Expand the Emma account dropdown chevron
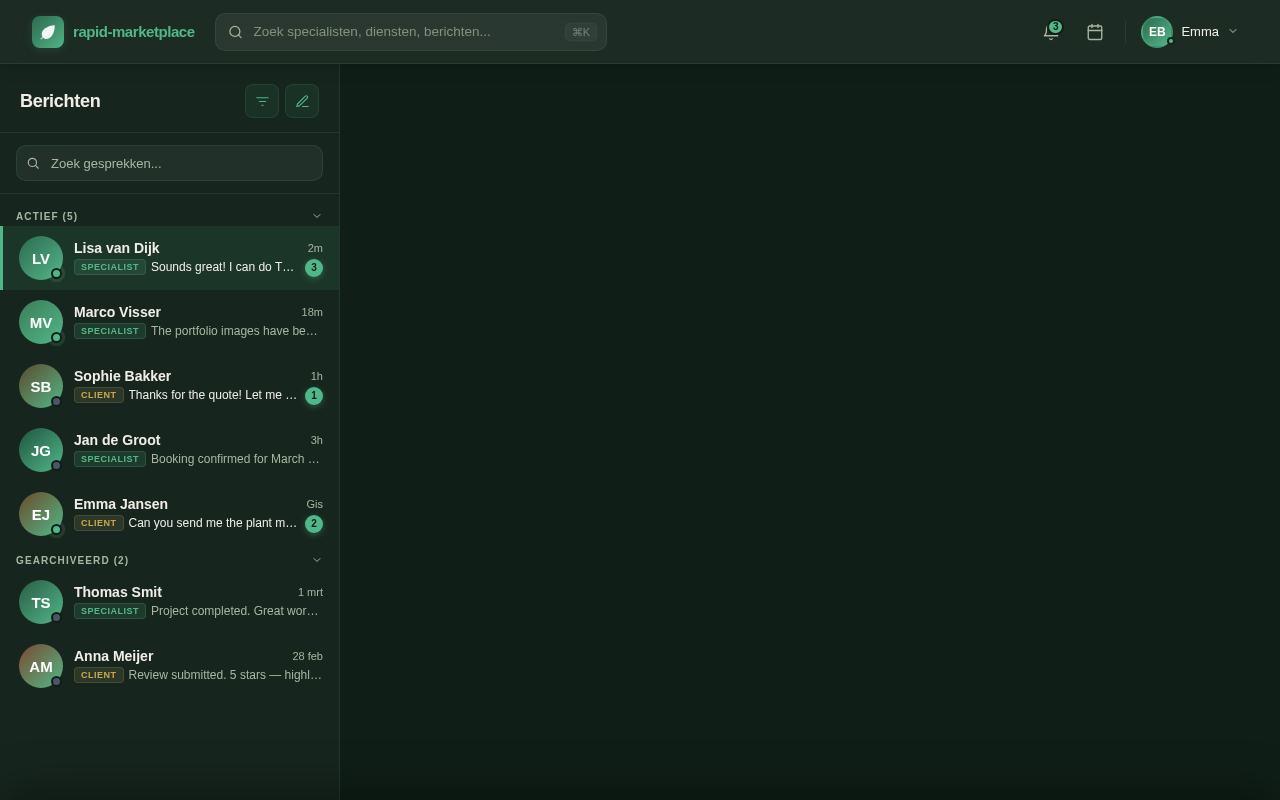The image size is (1280, 800). [x=1233, y=31]
